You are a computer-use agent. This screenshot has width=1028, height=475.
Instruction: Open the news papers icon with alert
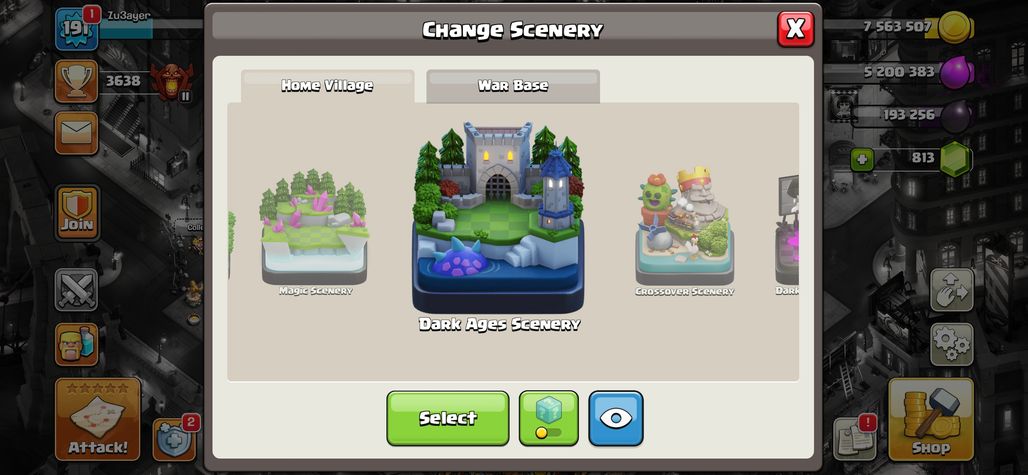click(x=855, y=438)
